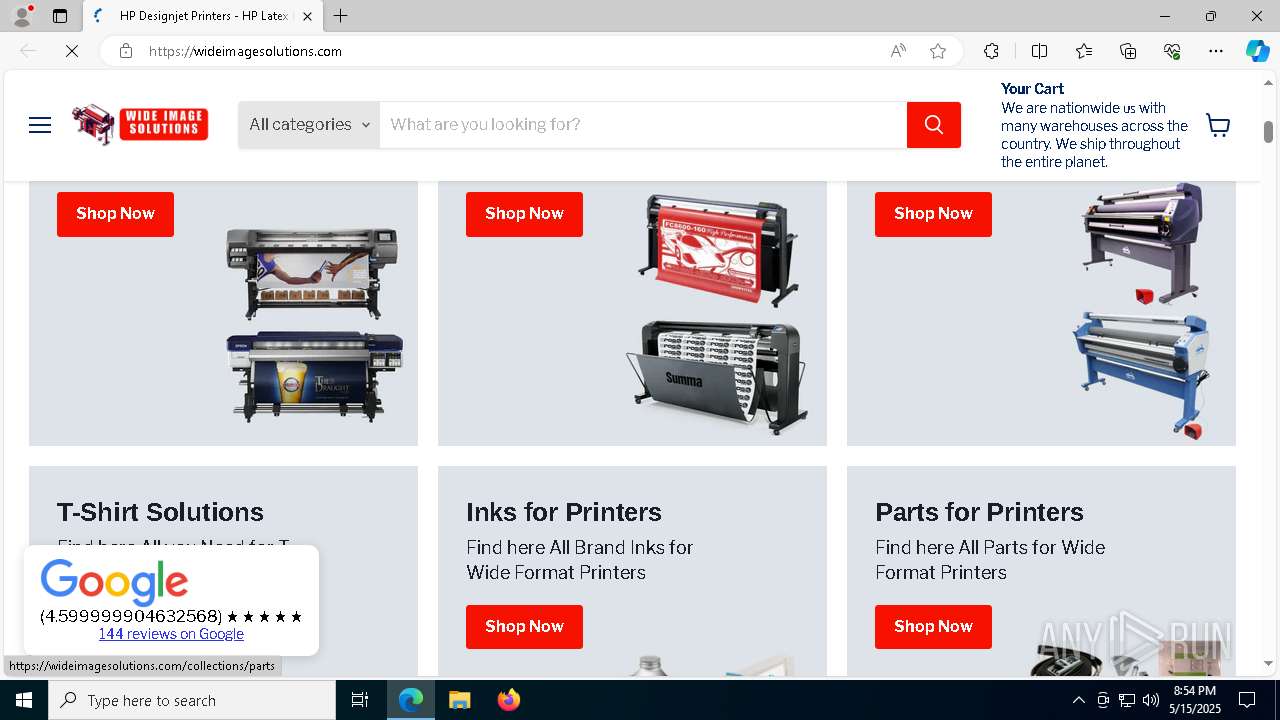Click the scrollbar down arrow

pos(1268,663)
